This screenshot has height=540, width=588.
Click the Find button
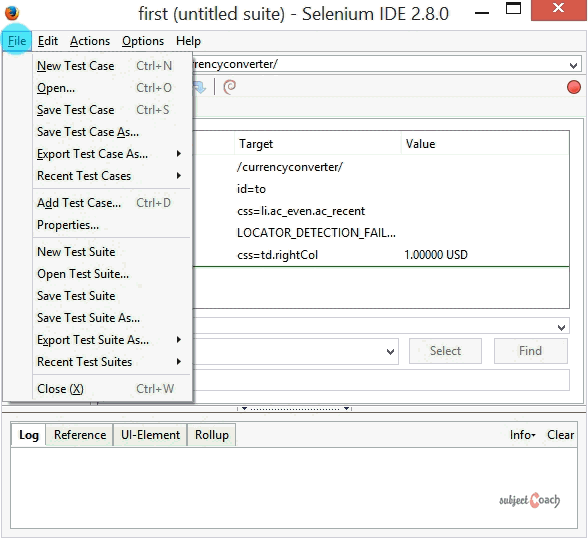click(530, 351)
